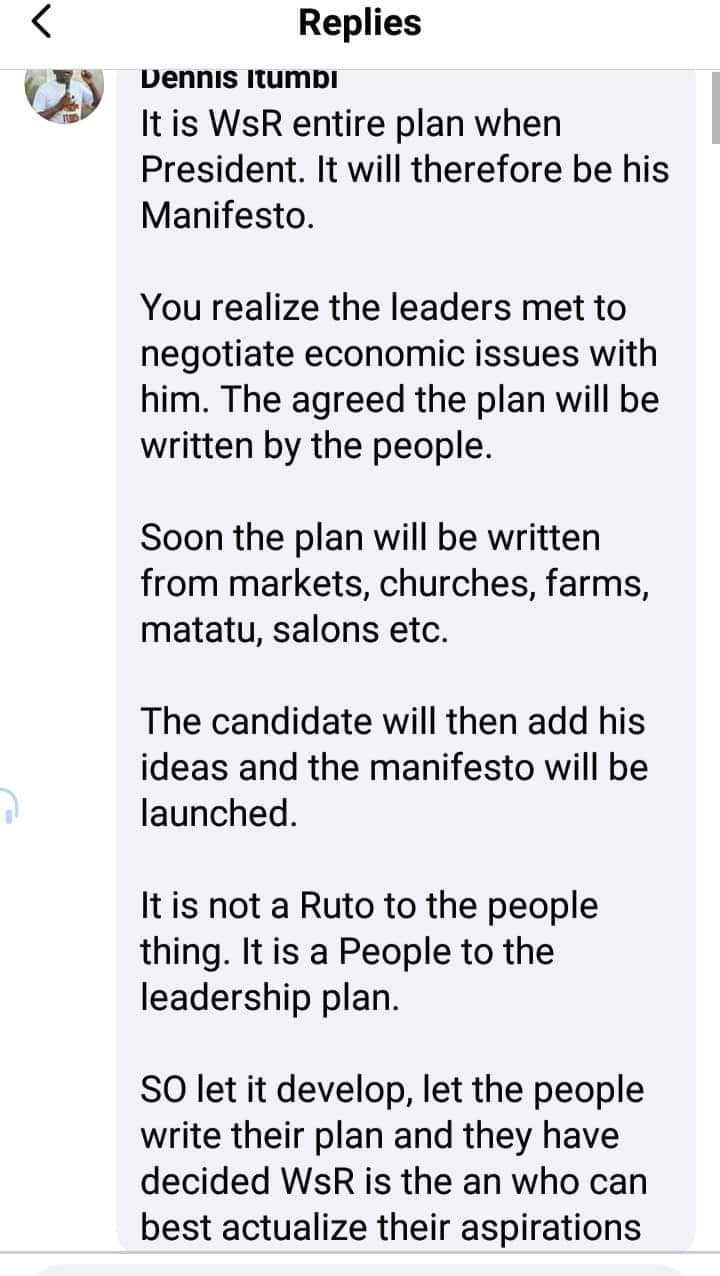Go back using the top-left arrow
720x1276 pixels.
42,23
